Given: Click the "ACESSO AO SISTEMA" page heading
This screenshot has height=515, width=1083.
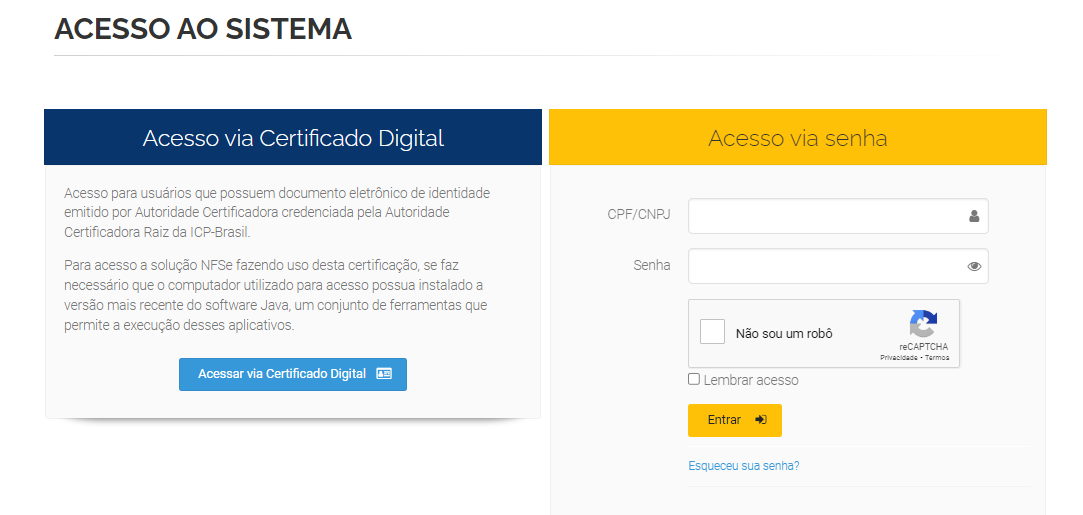Looking at the screenshot, I should coord(203,29).
